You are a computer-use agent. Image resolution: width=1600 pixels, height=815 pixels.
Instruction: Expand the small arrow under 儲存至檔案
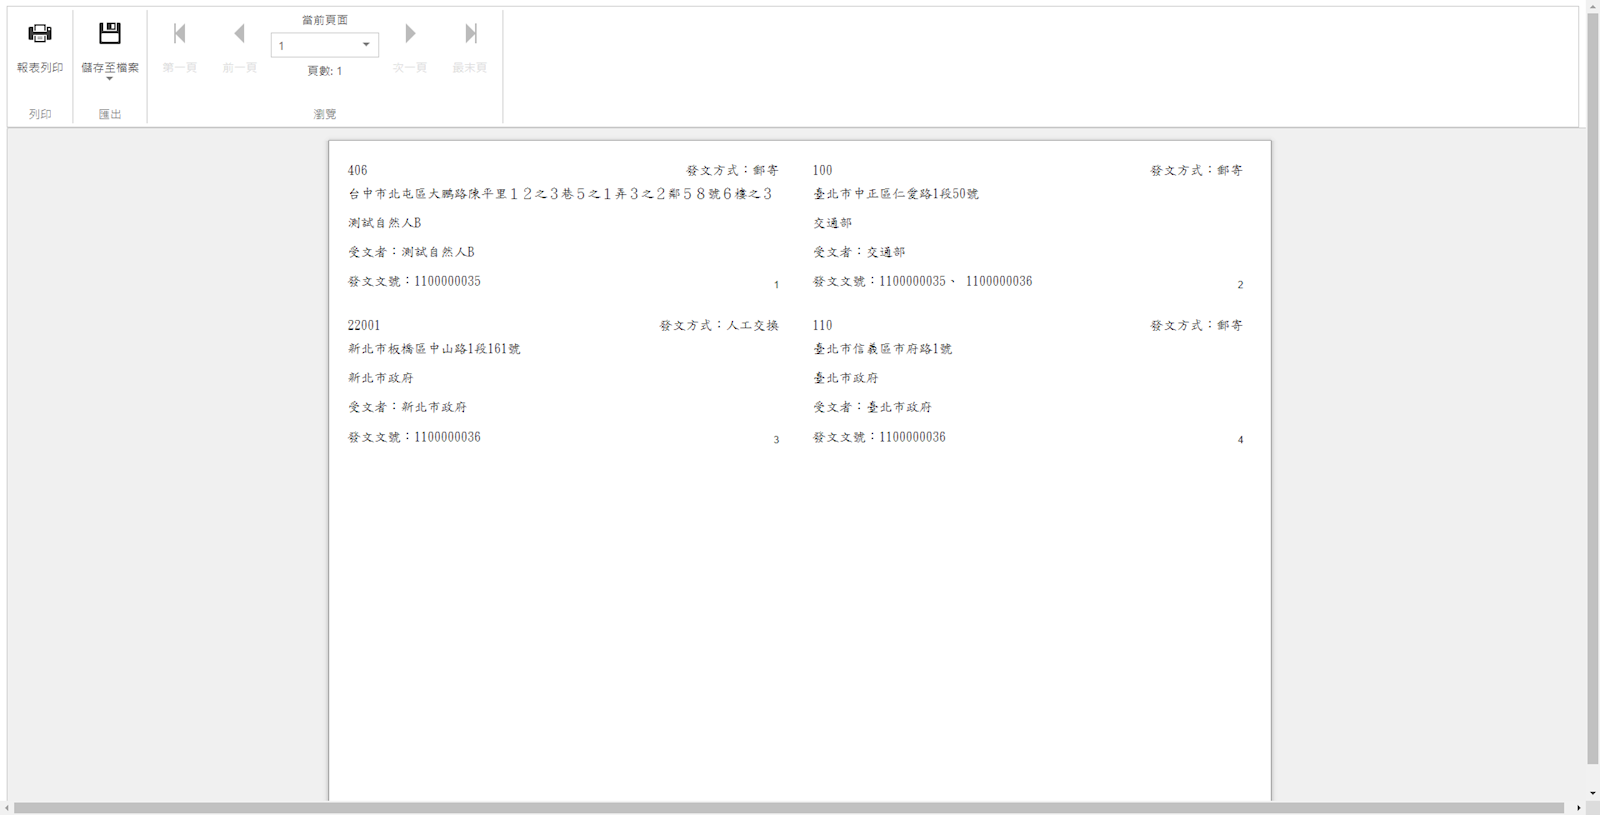(x=110, y=79)
